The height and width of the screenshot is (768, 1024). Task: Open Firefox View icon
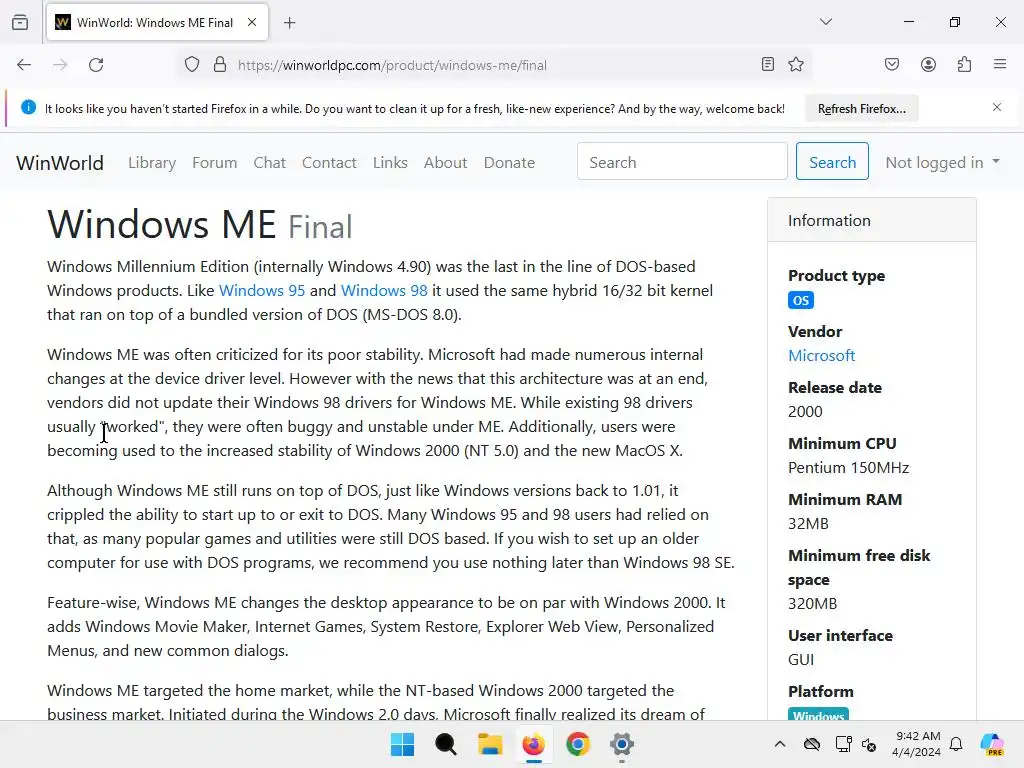(x=20, y=22)
